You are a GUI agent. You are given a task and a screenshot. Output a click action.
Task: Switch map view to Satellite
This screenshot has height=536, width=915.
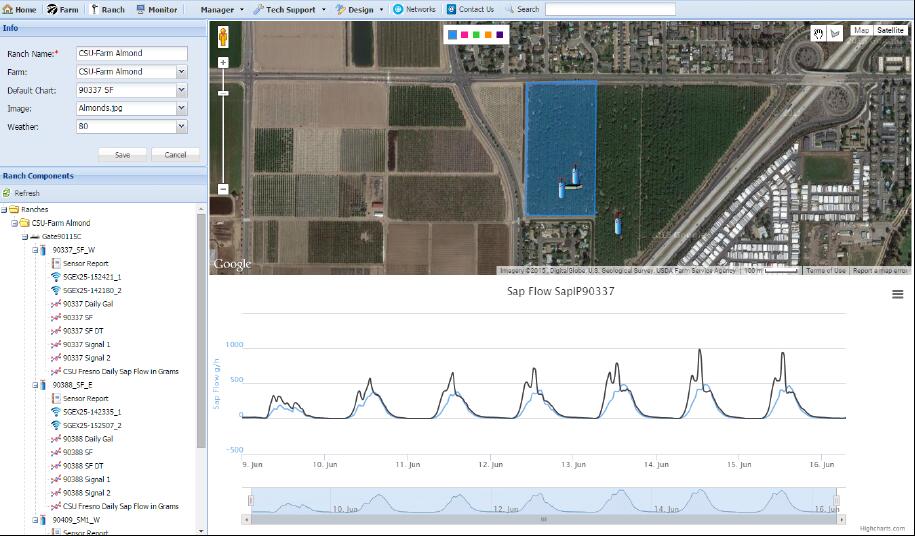[889, 31]
